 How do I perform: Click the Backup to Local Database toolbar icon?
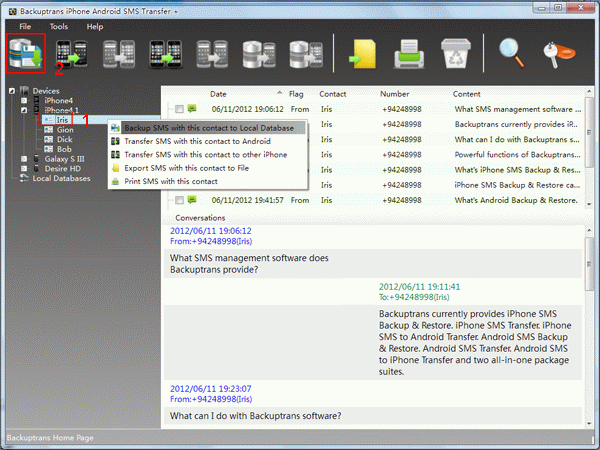pyautogui.click(x=26, y=53)
